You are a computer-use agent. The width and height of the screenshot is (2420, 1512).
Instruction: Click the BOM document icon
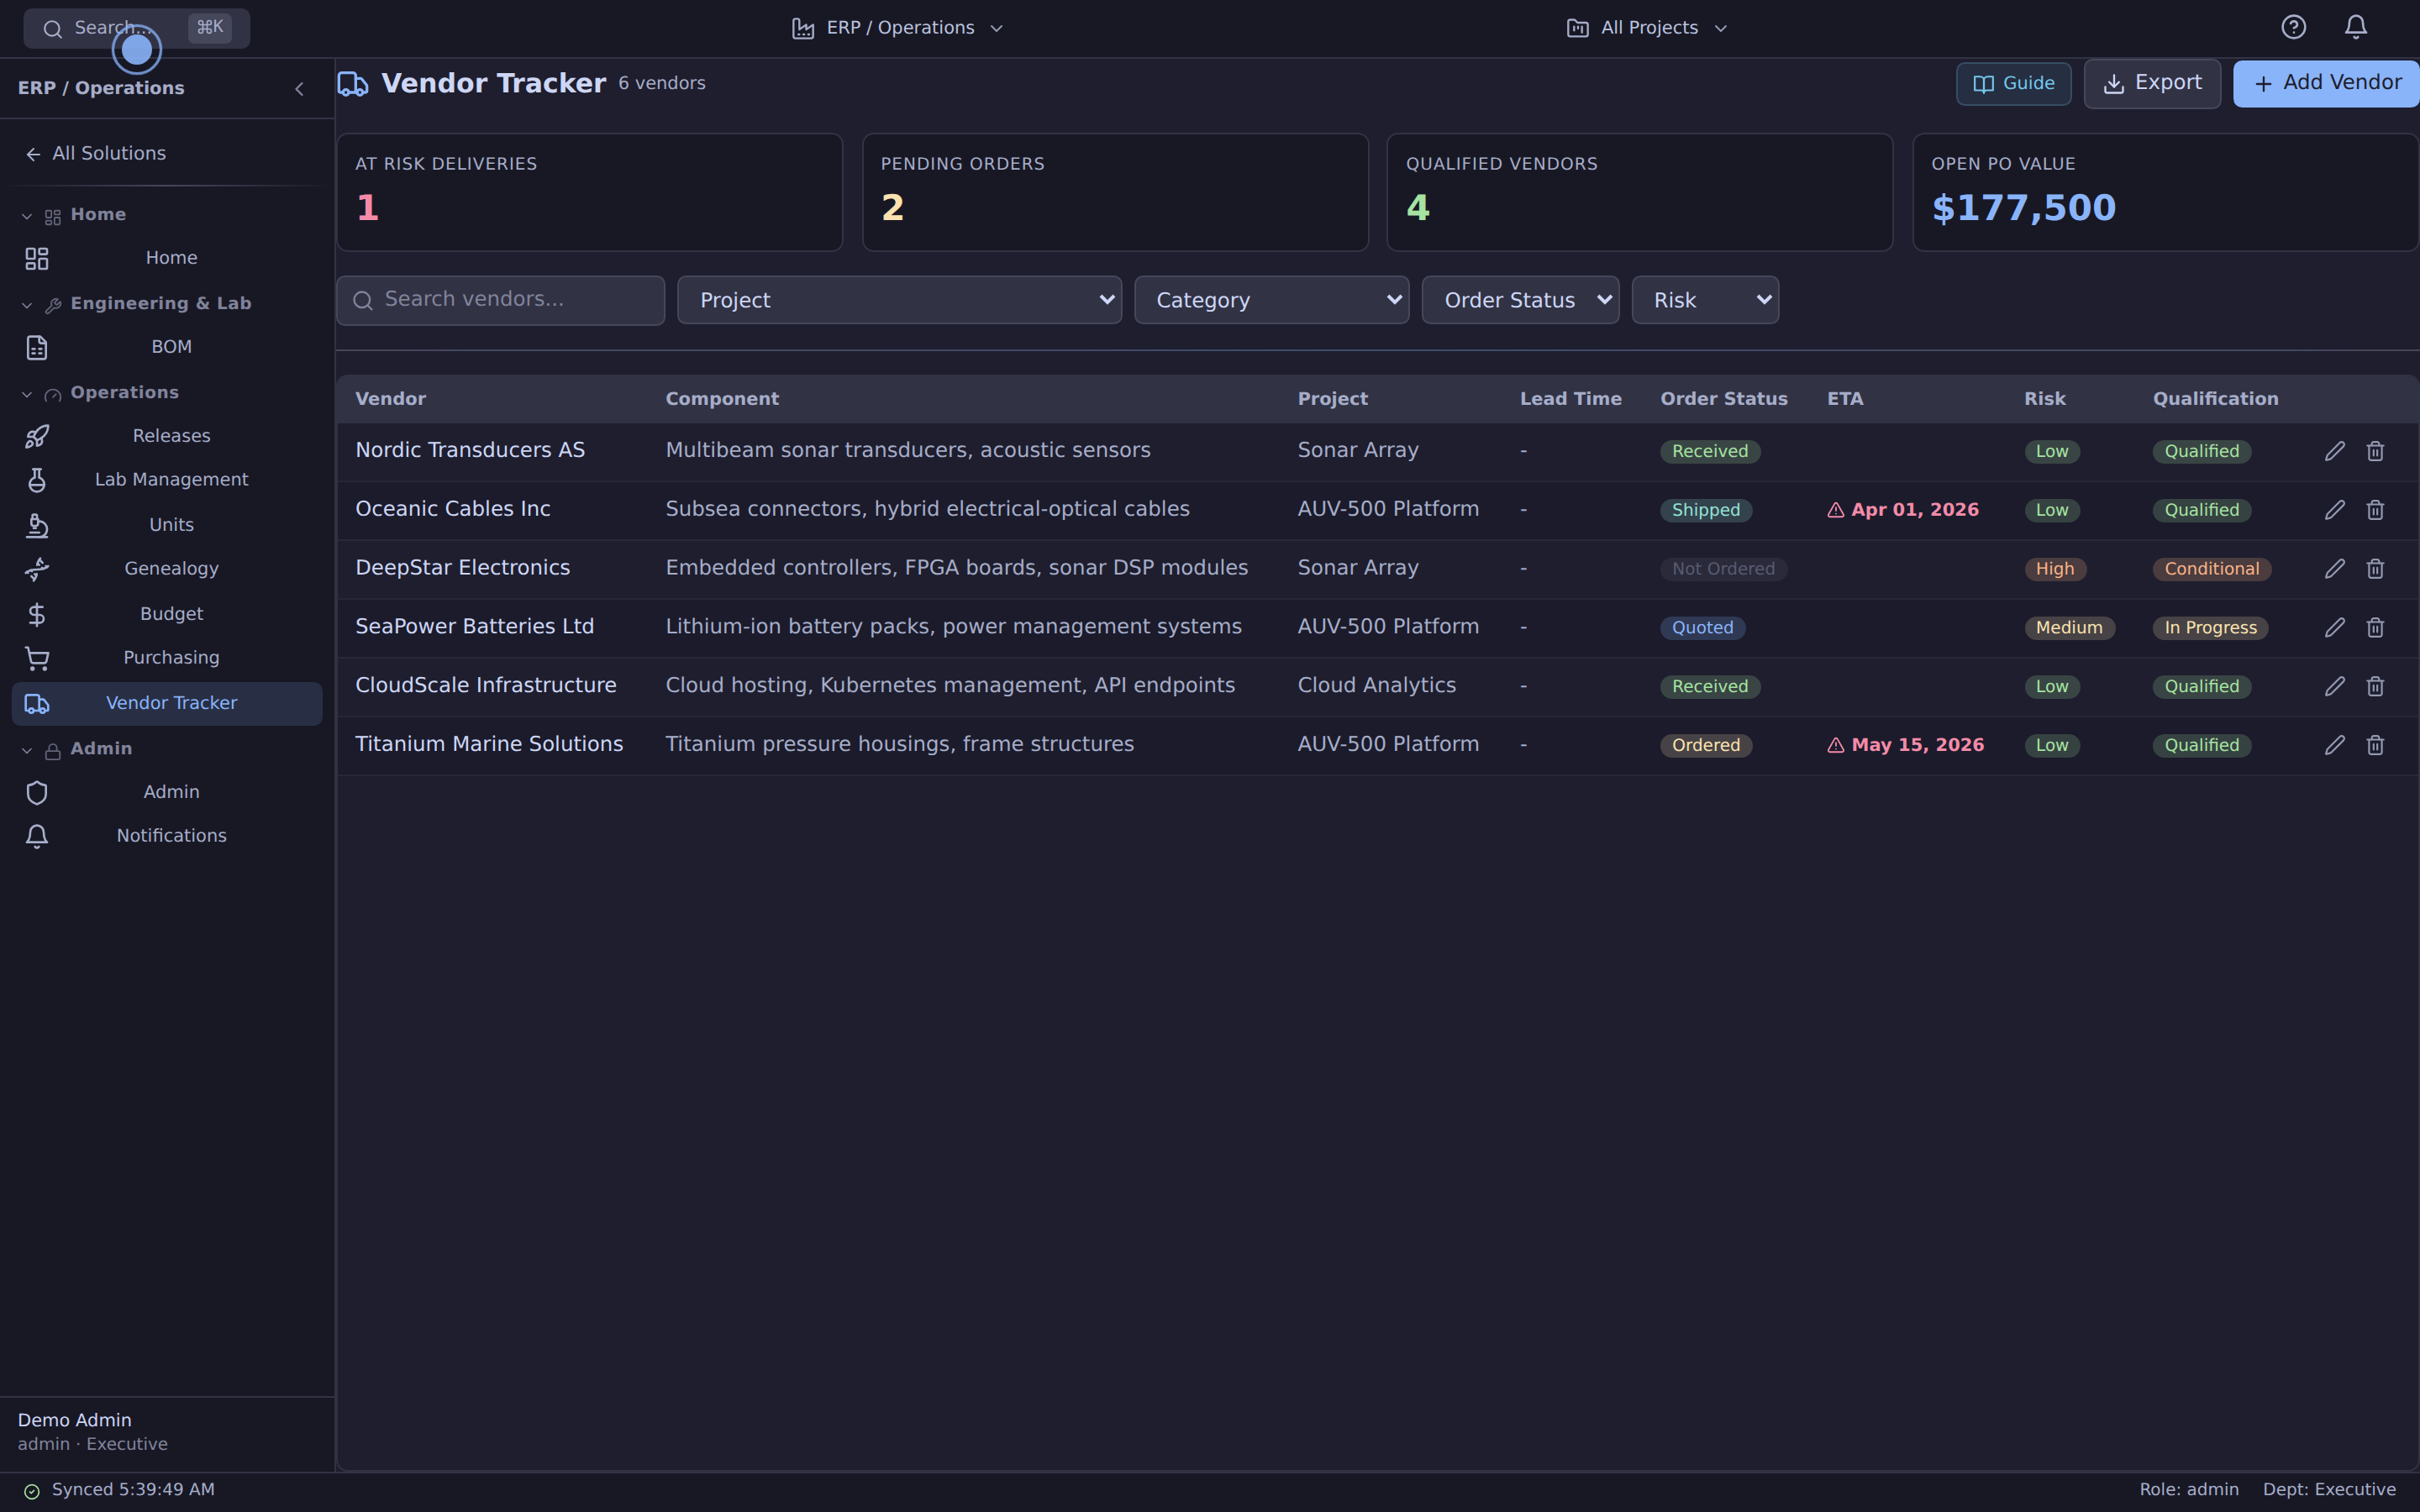(x=37, y=348)
